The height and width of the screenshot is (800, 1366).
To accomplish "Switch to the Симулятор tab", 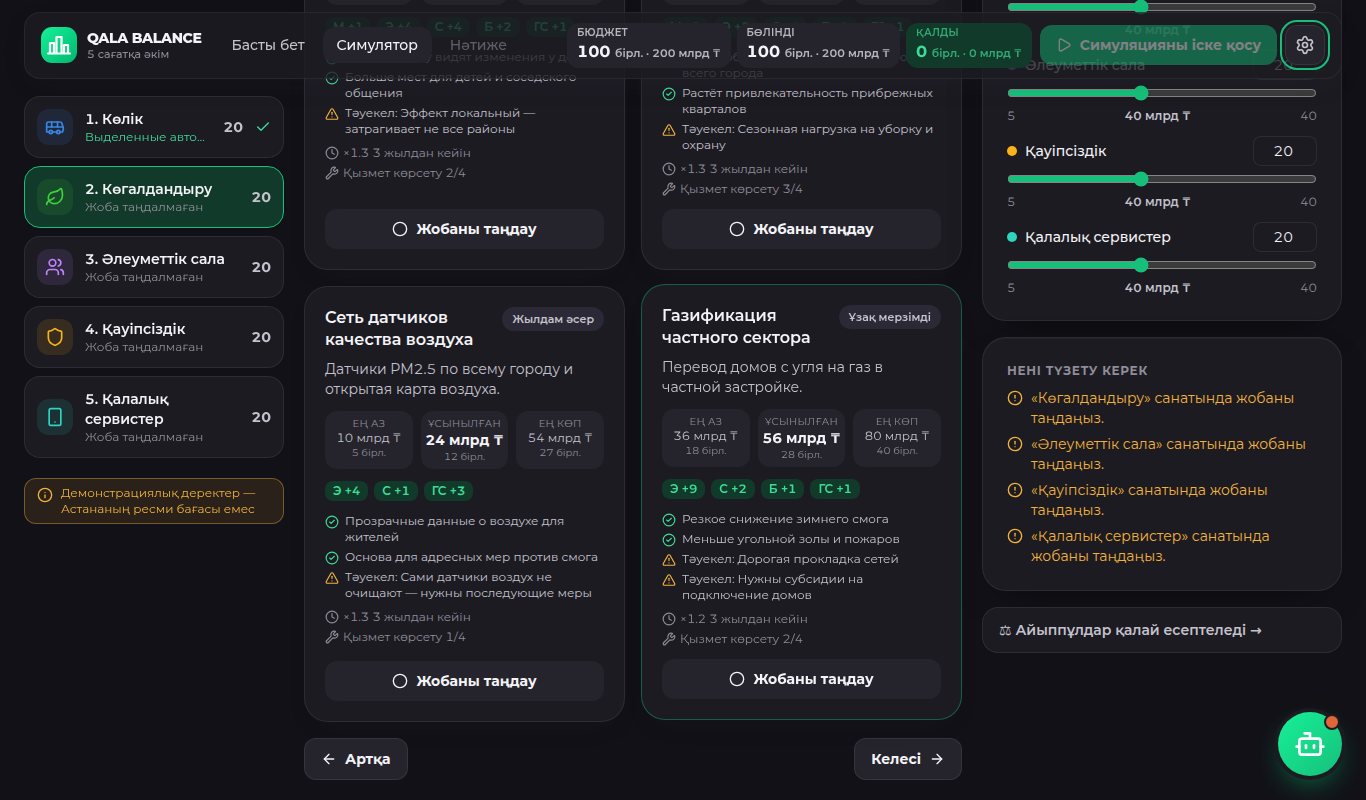I will point(377,45).
